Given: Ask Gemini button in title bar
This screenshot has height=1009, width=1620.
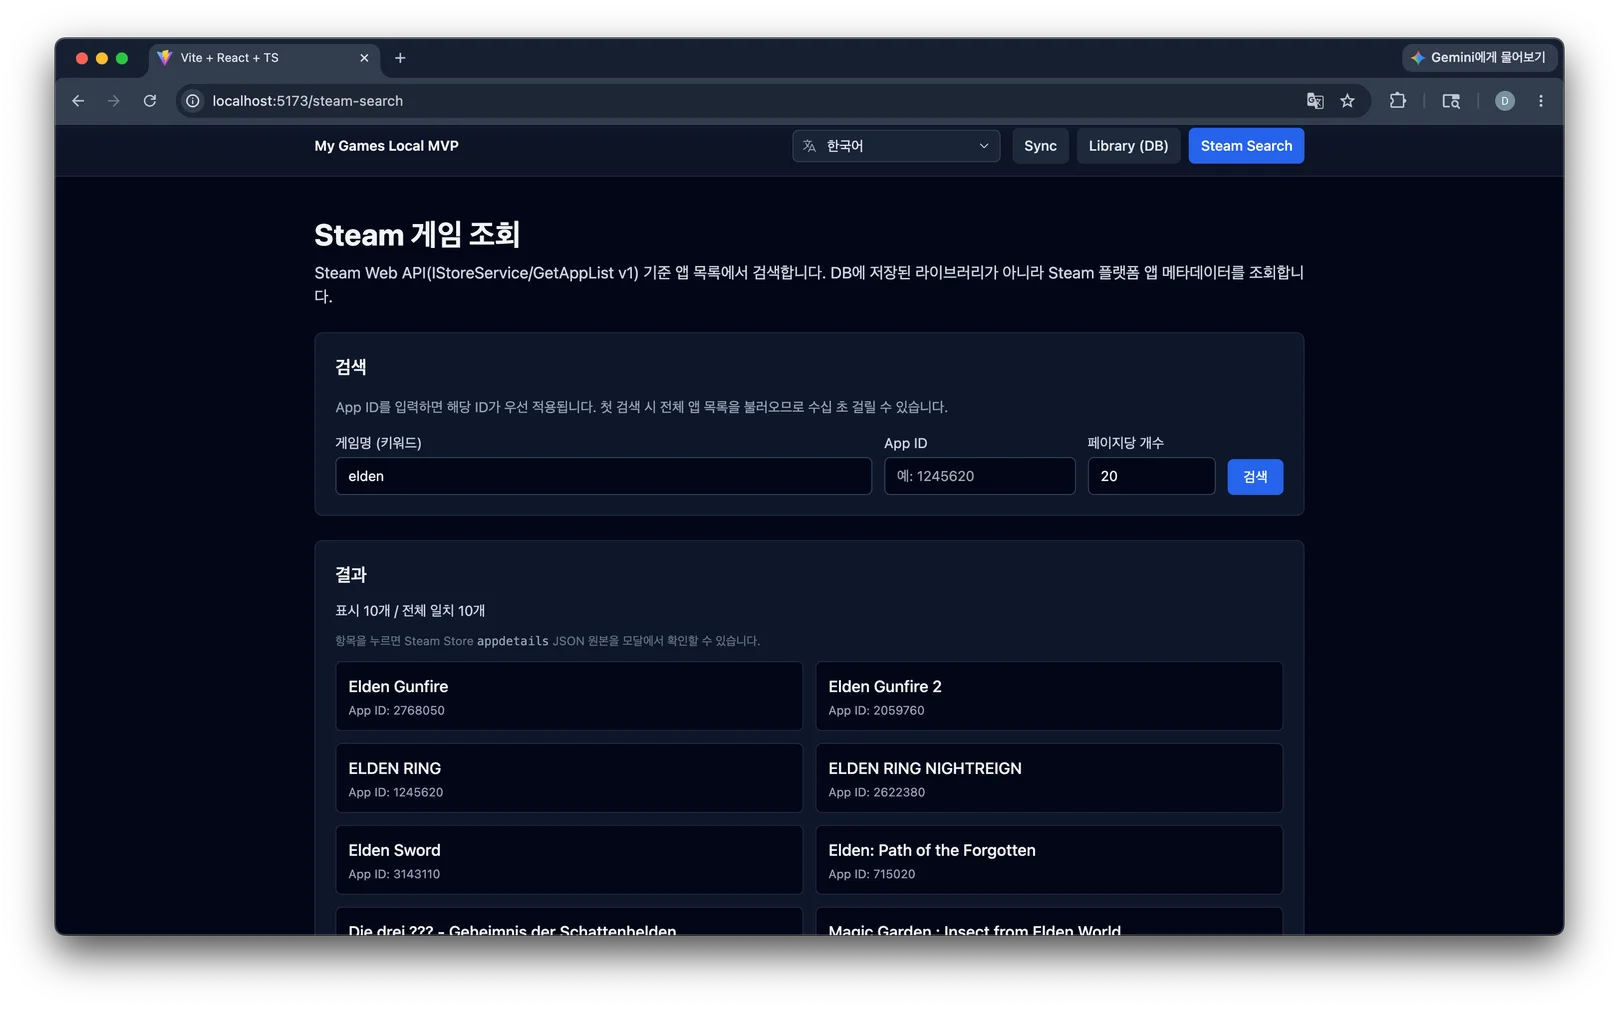Looking at the screenshot, I should [x=1478, y=58].
